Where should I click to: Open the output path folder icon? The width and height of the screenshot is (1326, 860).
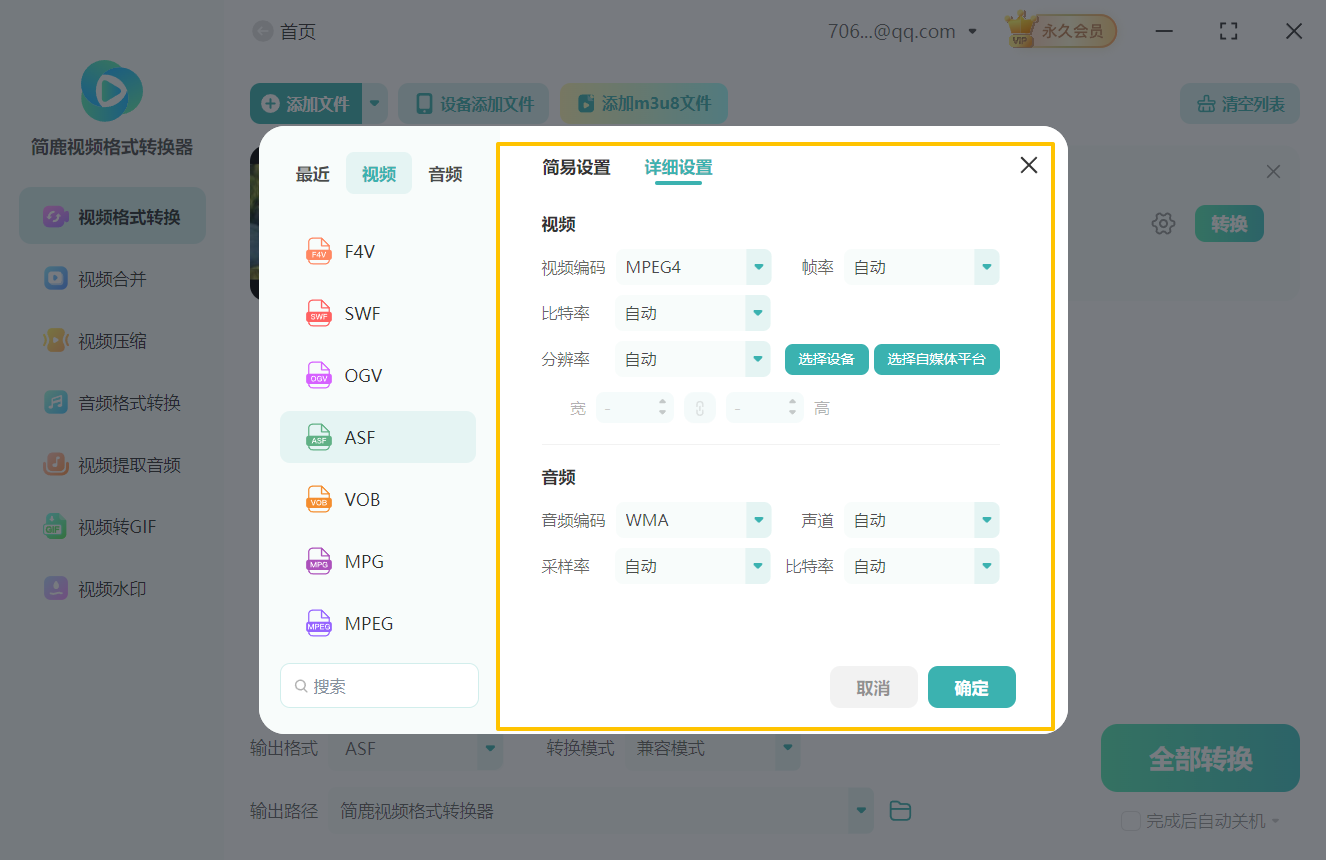(899, 810)
